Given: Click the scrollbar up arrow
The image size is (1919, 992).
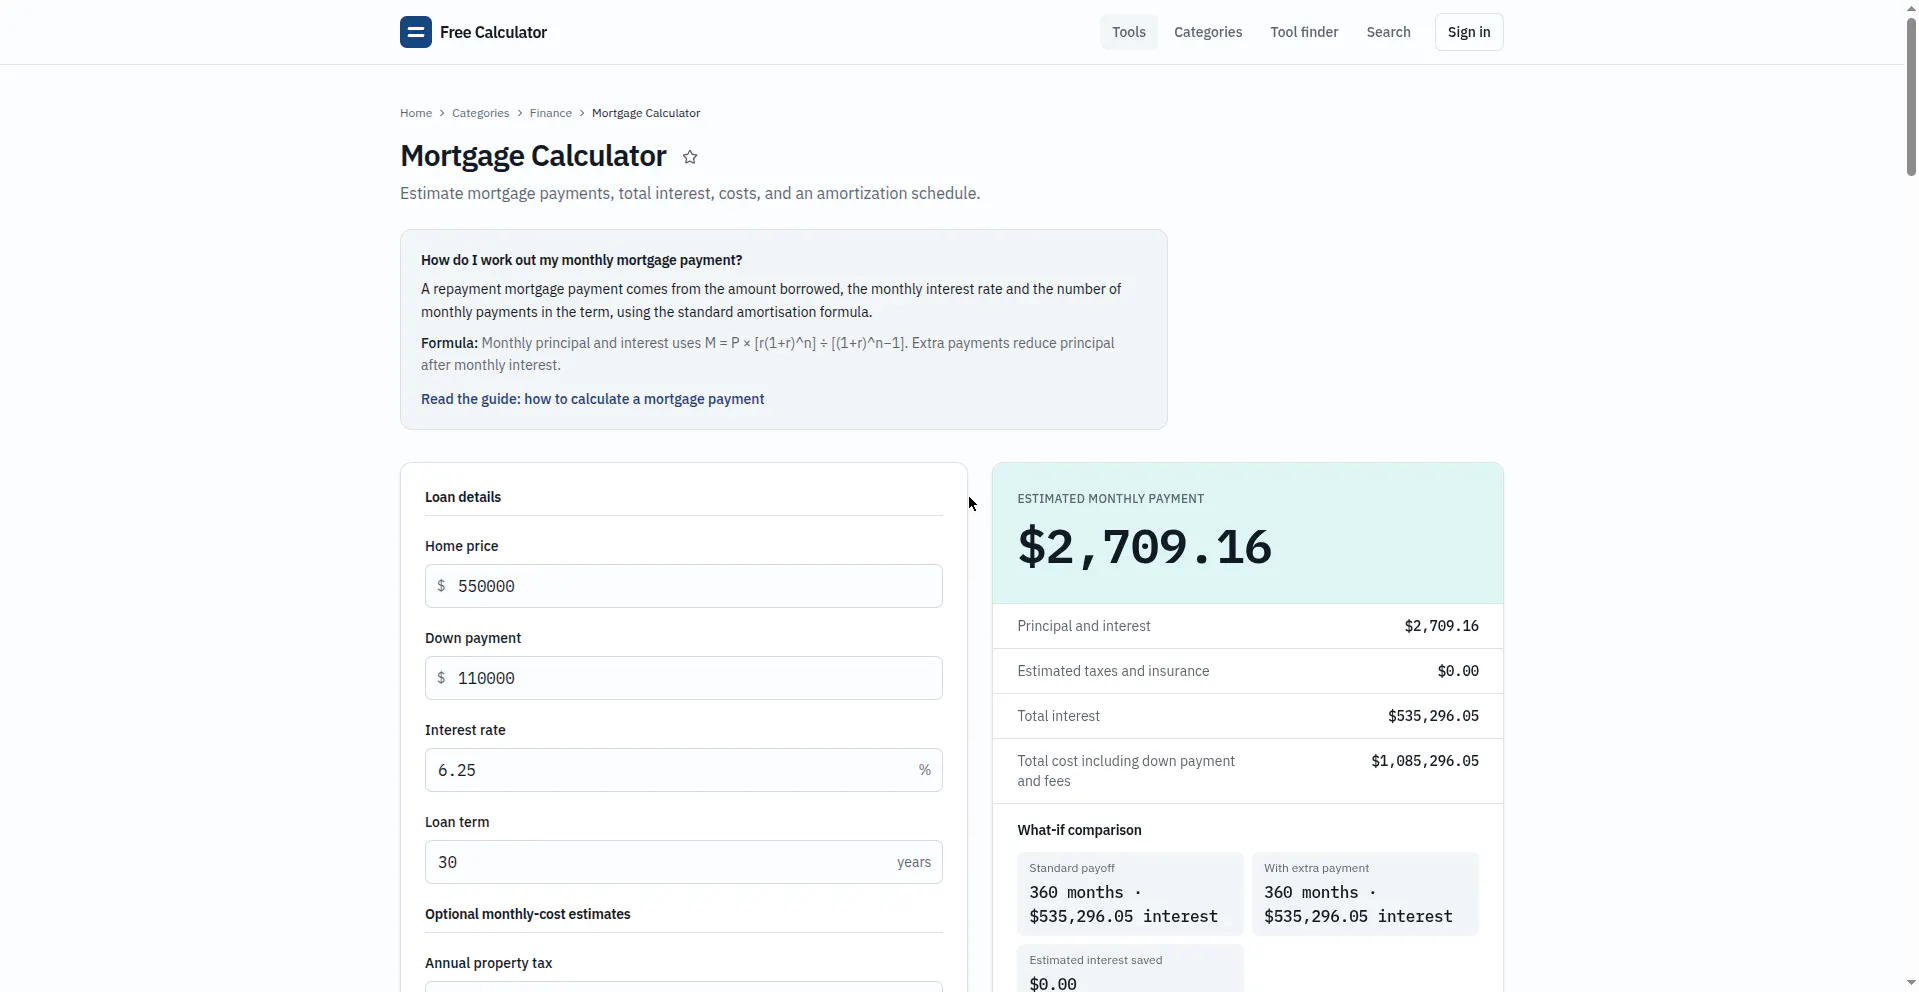Looking at the screenshot, I should (x=1911, y=8).
